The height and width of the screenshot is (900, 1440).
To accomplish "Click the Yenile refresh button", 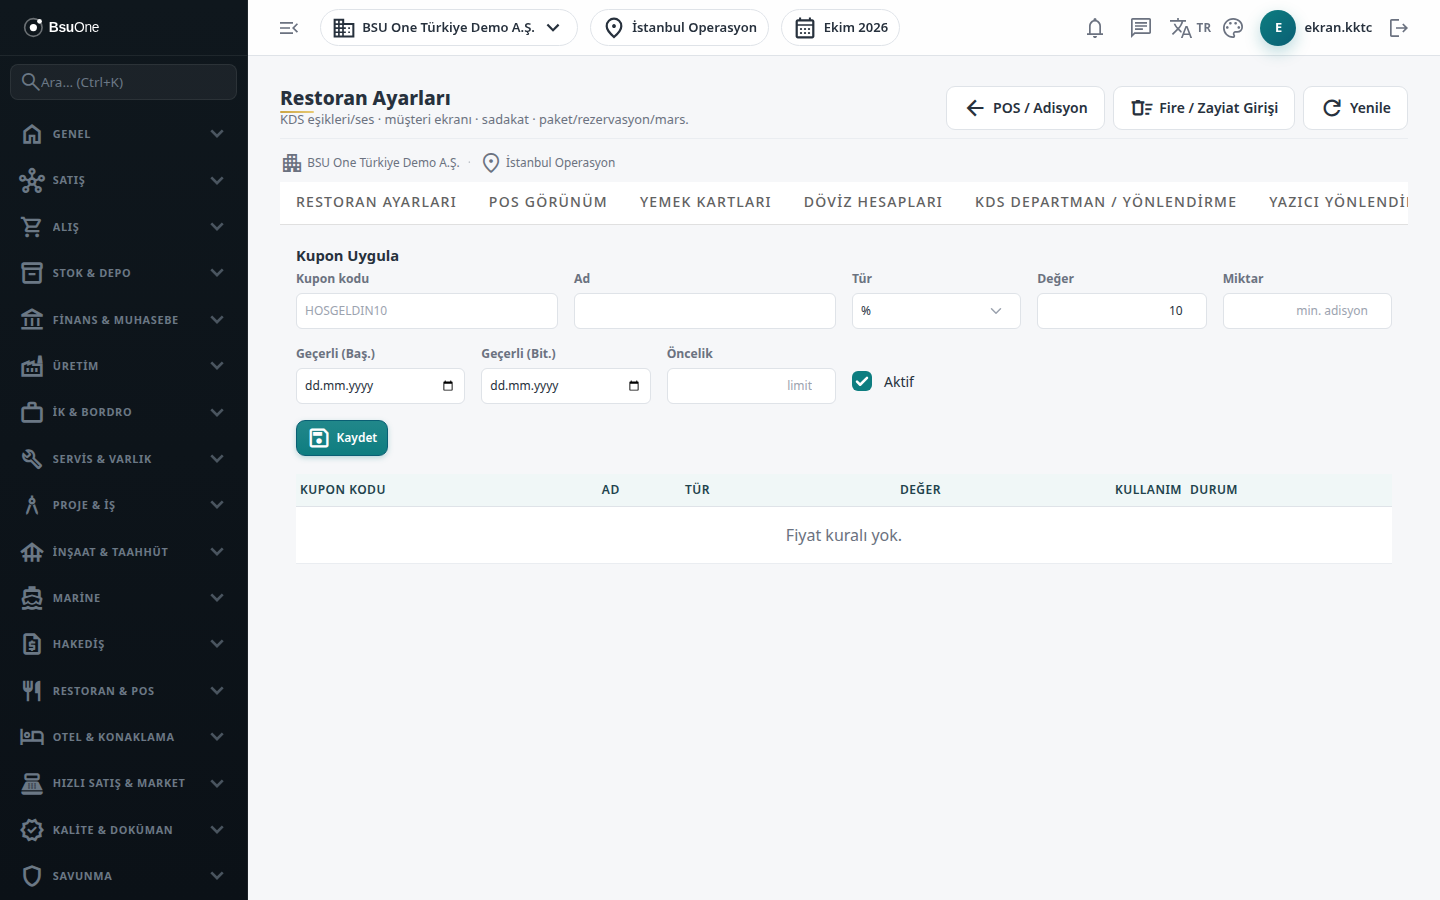I will pyautogui.click(x=1355, y=108).
